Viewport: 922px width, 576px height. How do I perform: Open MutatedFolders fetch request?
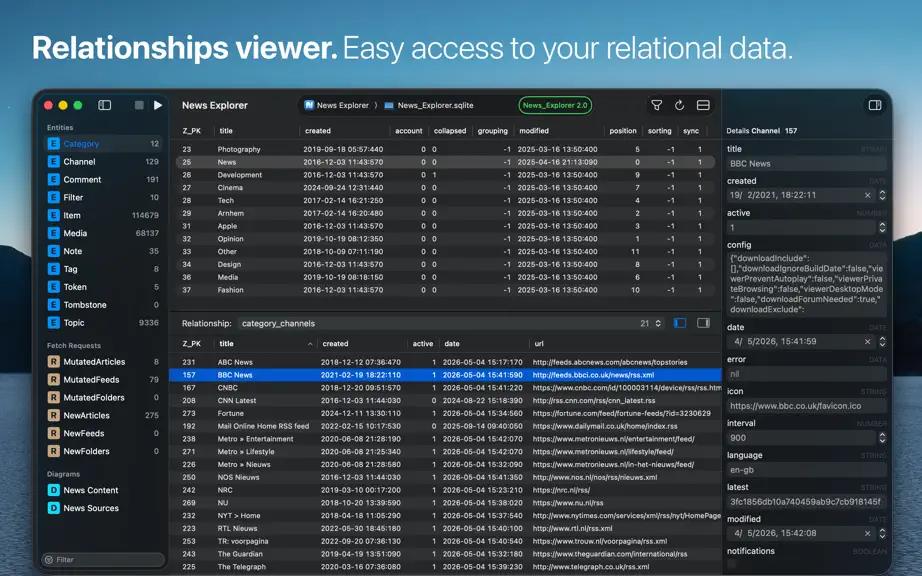click(103, 398)
